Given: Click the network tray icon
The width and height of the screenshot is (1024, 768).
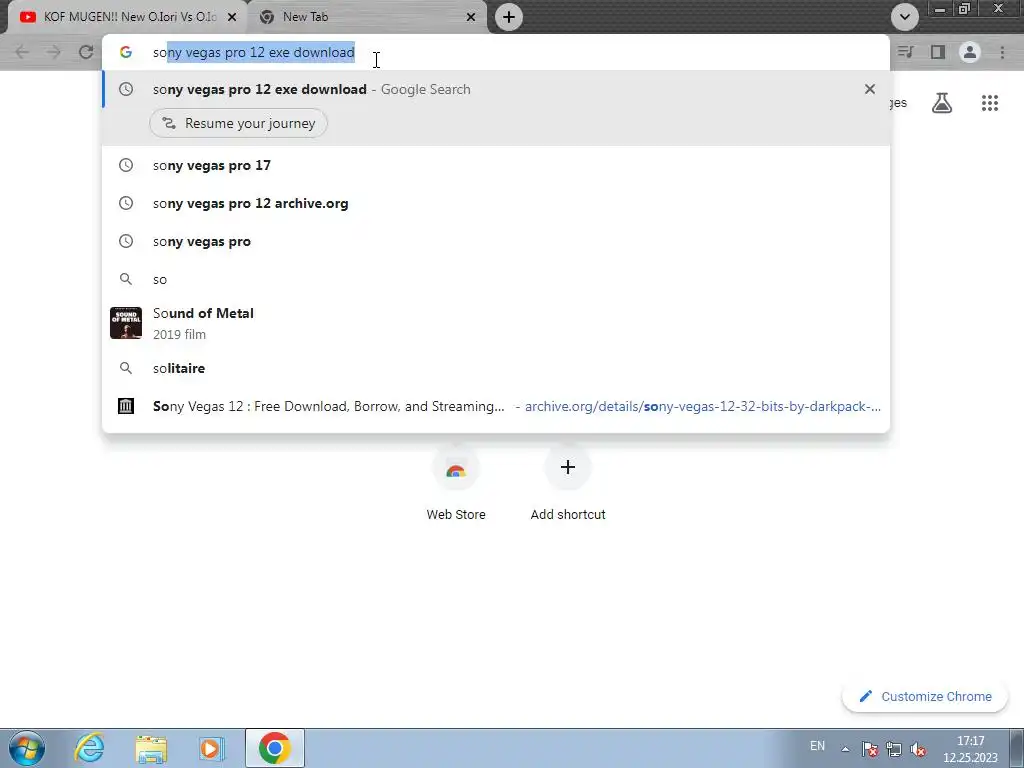Looking at the screenshot, I should [893, 749].
